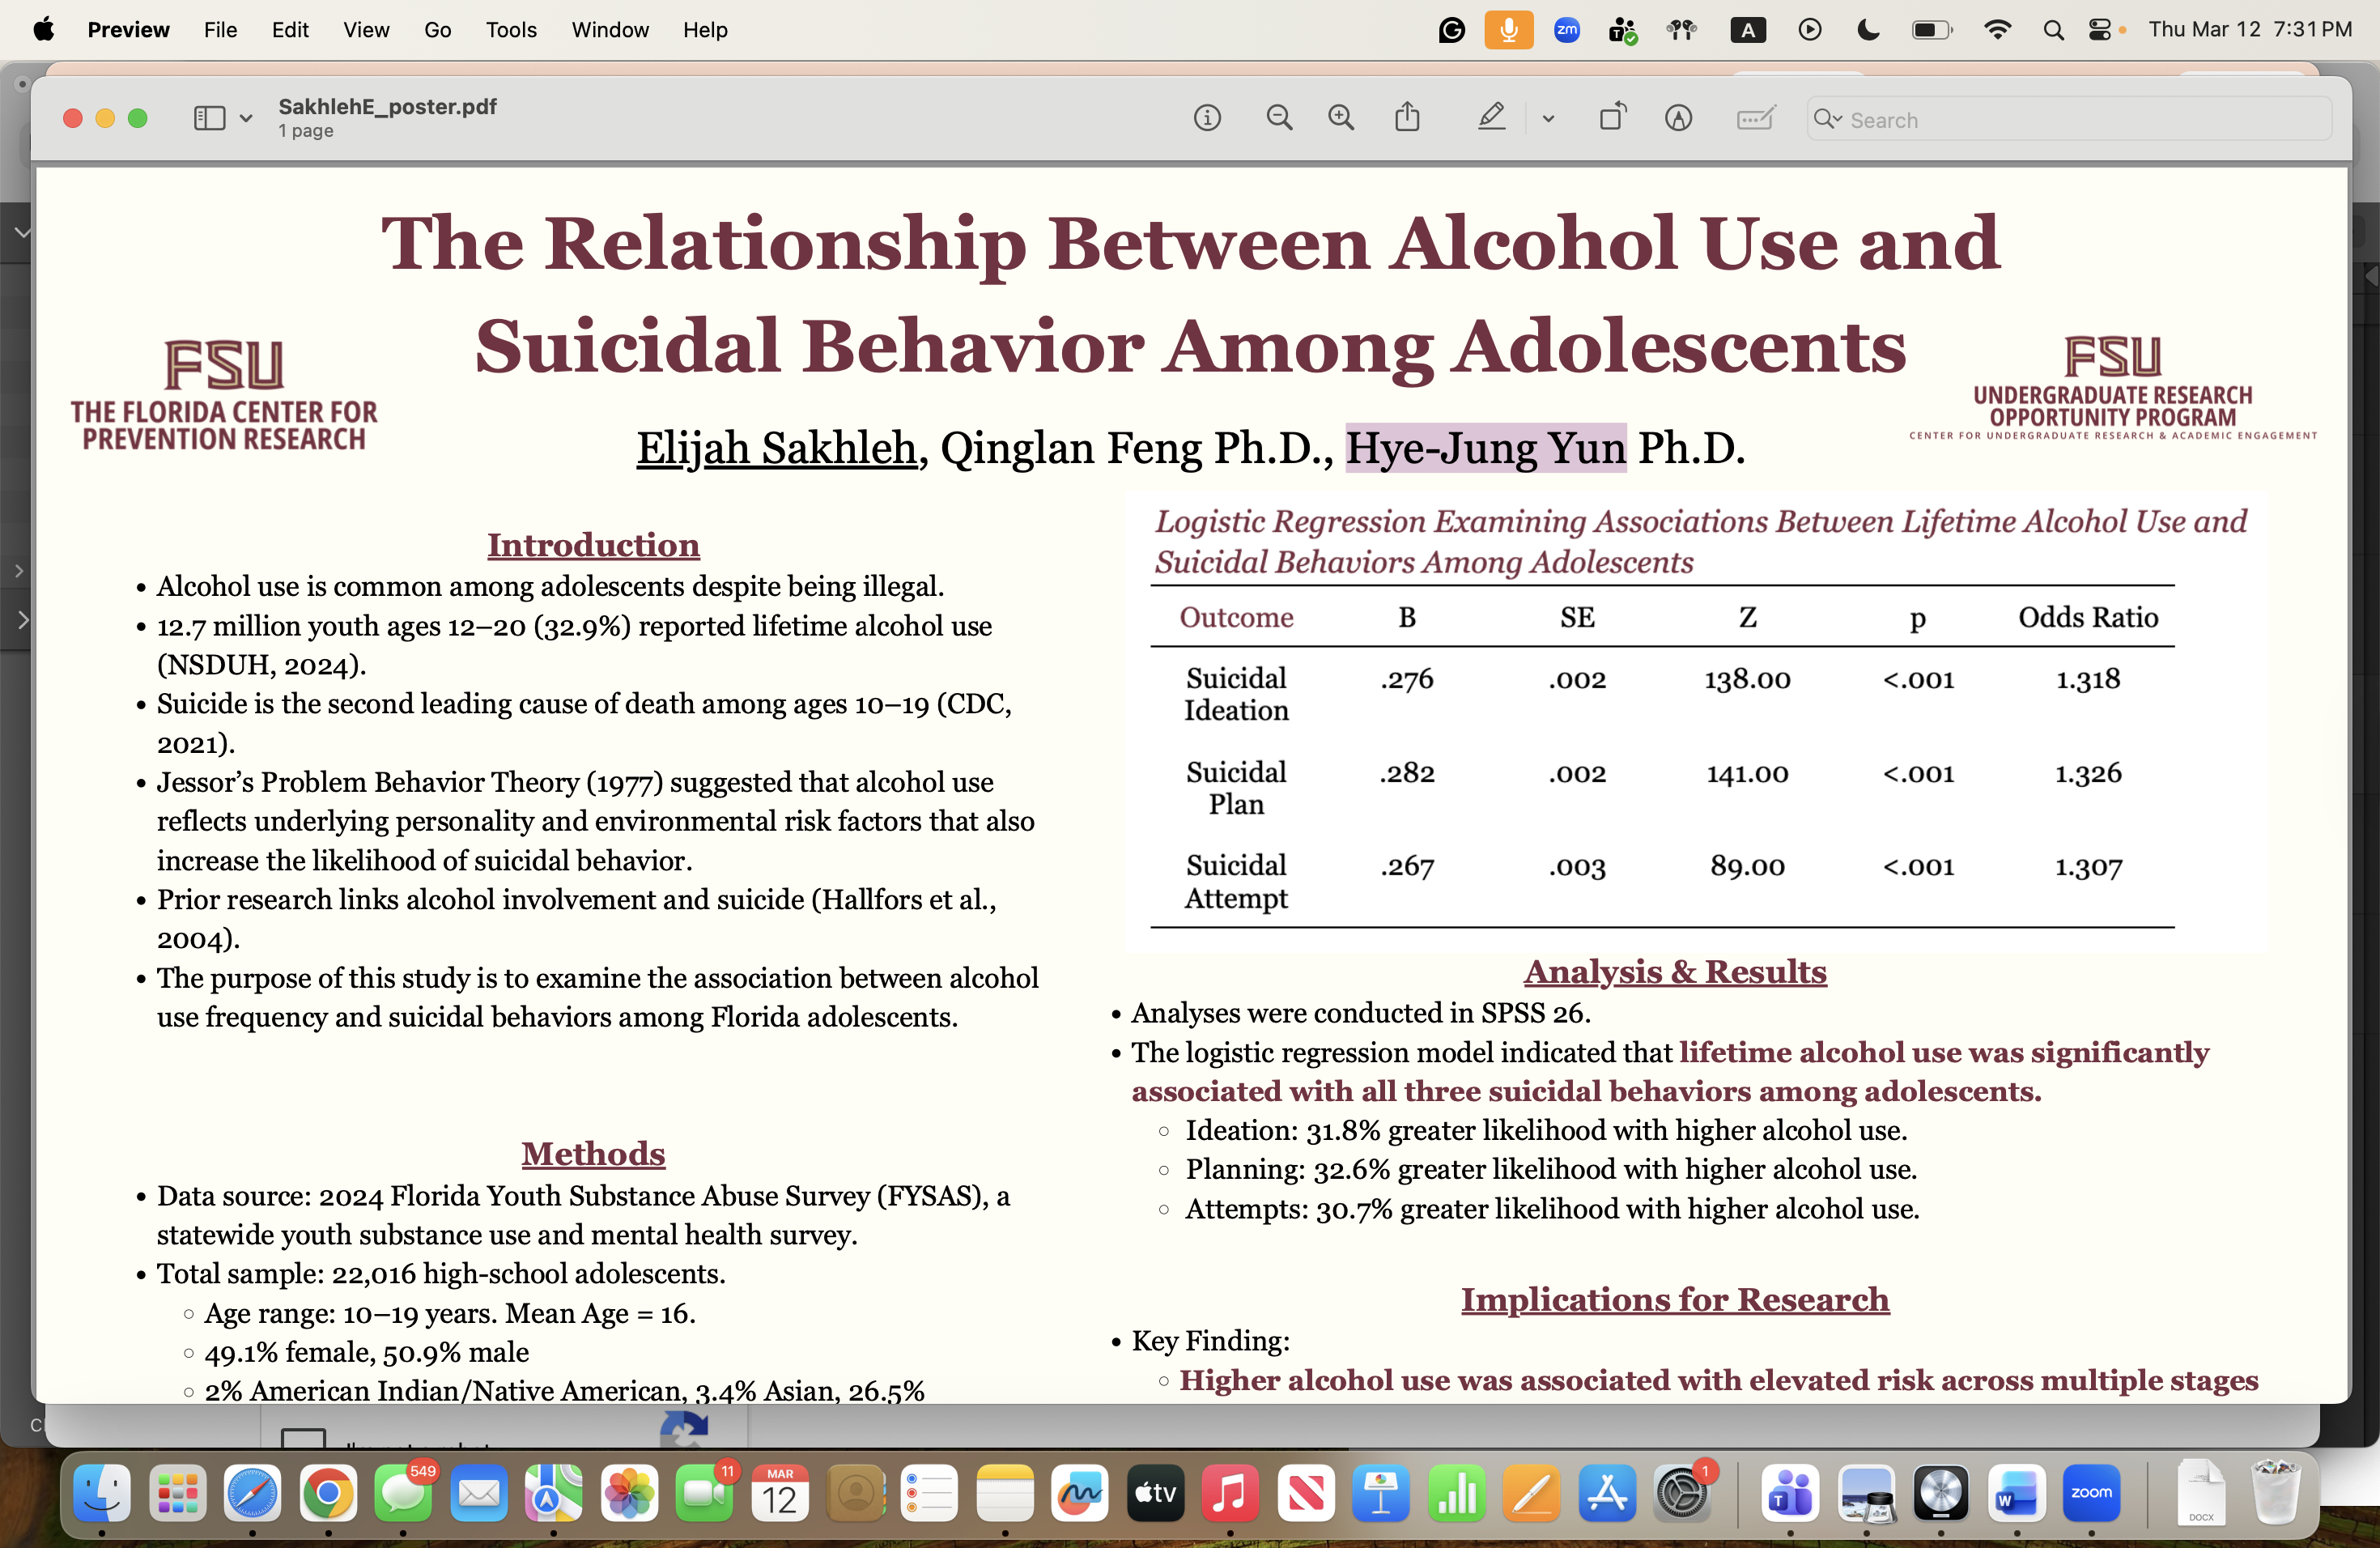
Task: Click the Elijah Sakhleh underlined name
Action: (x=776, y=448)
